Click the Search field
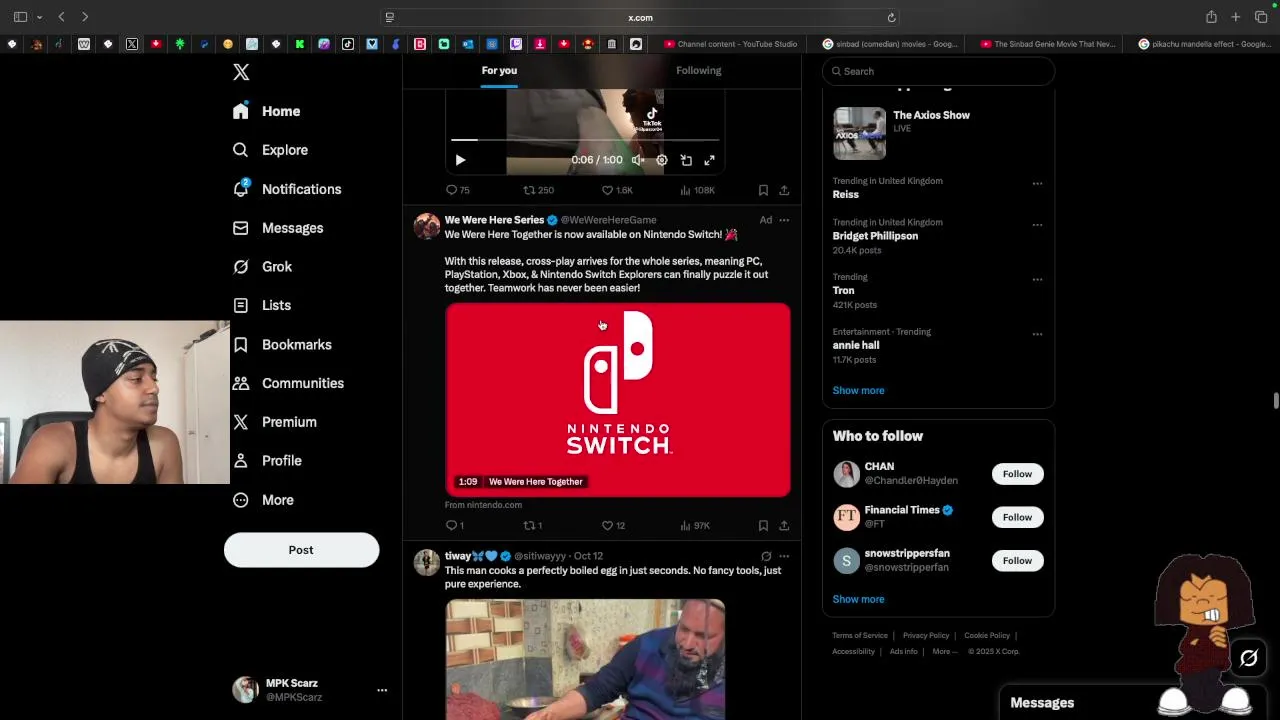The image size is (1280, 720). click(938, 71)
